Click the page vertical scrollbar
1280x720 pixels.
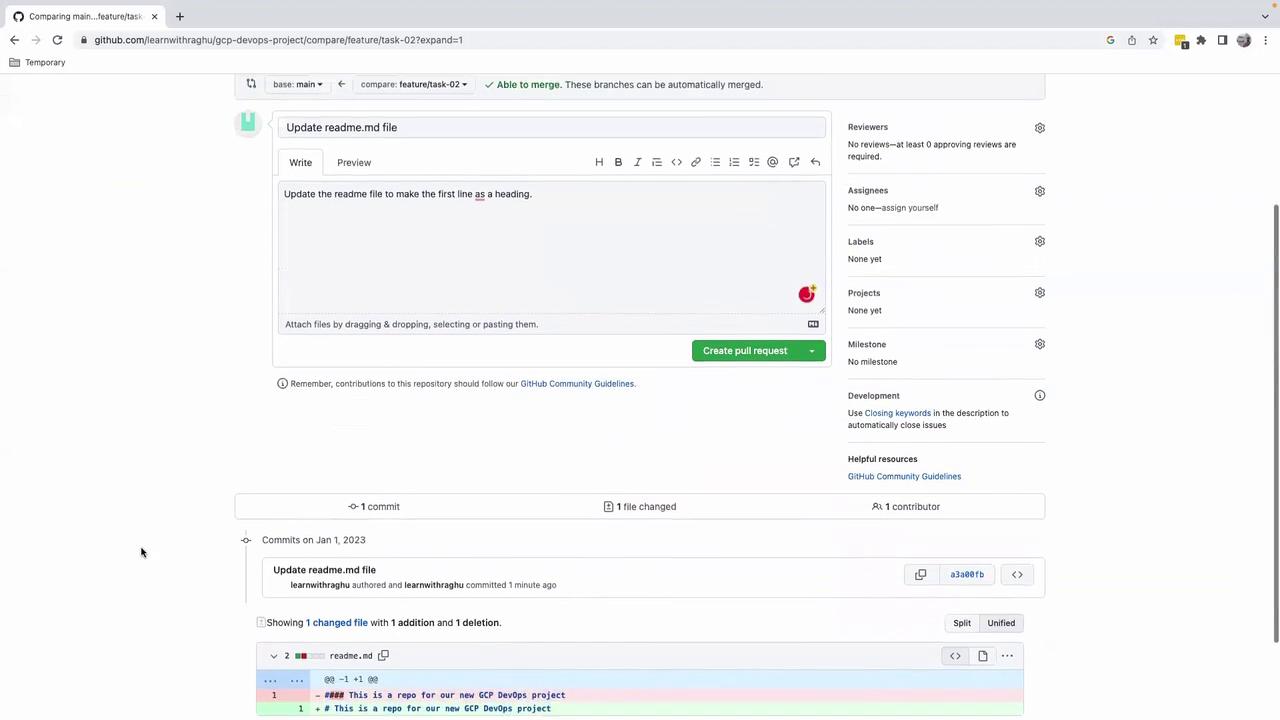point(1276,424)
